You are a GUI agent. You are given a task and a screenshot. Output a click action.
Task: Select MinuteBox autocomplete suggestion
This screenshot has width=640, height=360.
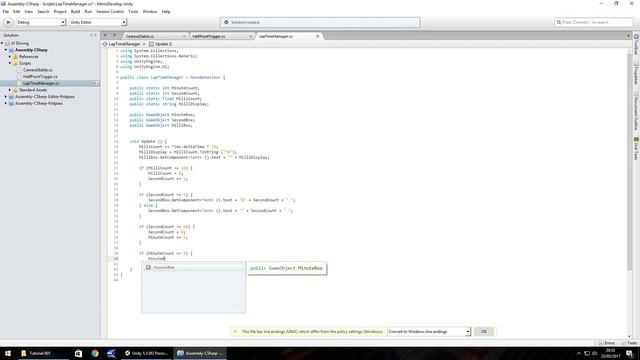click(x=193, y=267)
